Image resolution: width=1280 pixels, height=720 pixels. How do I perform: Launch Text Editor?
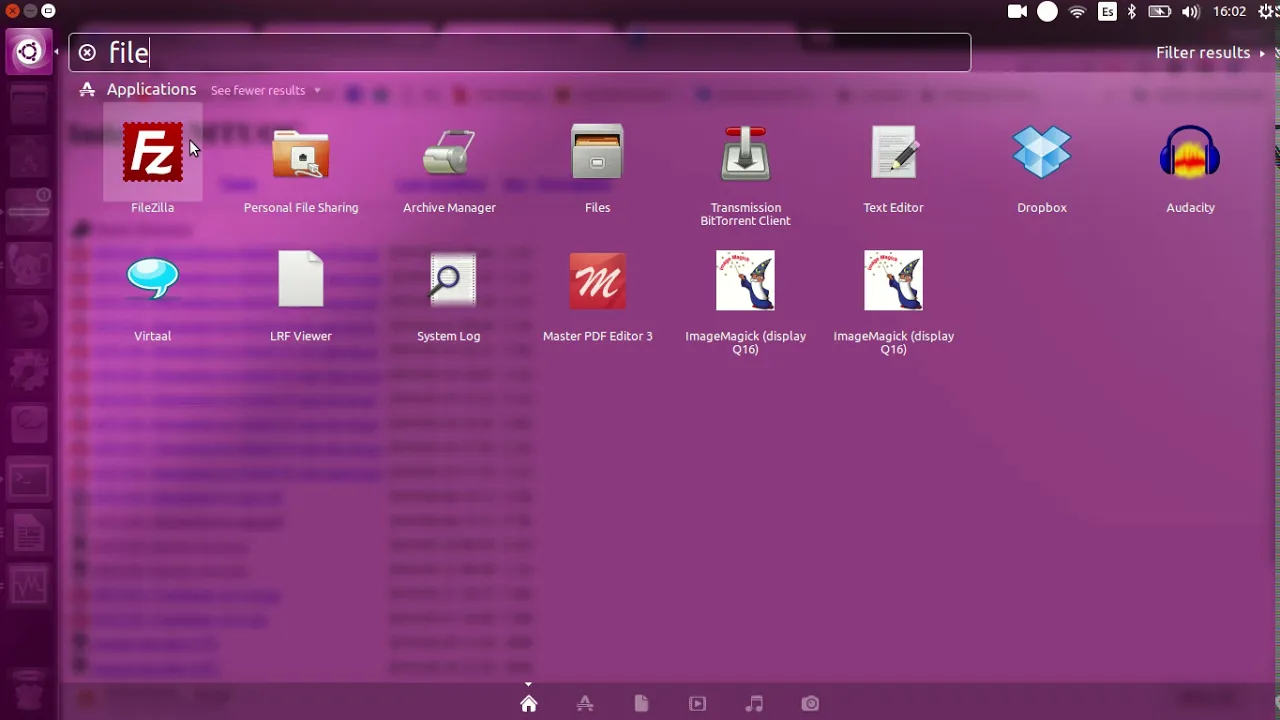click(893, 153)
